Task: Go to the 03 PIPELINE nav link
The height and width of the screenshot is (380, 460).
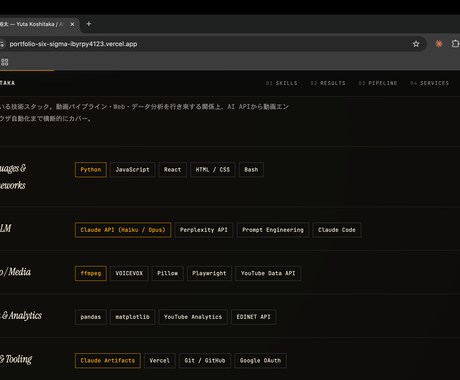Action: coord(378,83)
